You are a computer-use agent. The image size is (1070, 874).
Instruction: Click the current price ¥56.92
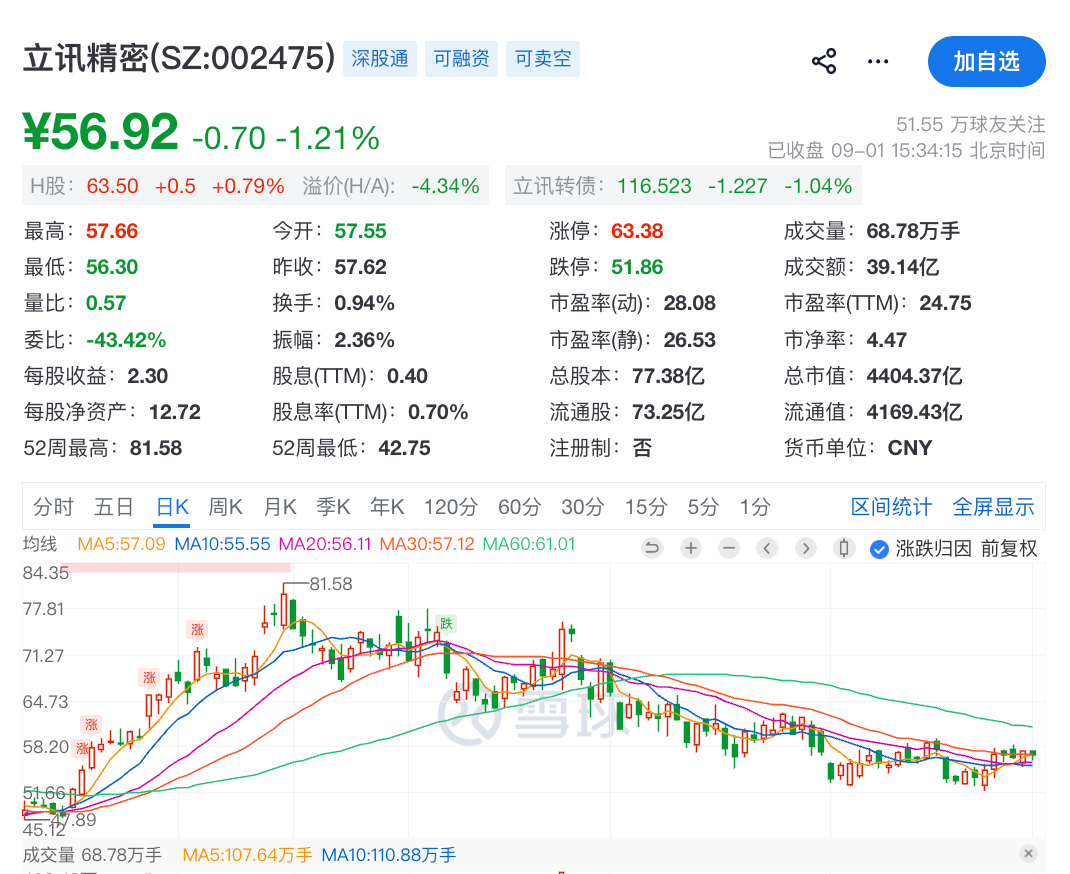pyautogui.click(x=101, y=132)
